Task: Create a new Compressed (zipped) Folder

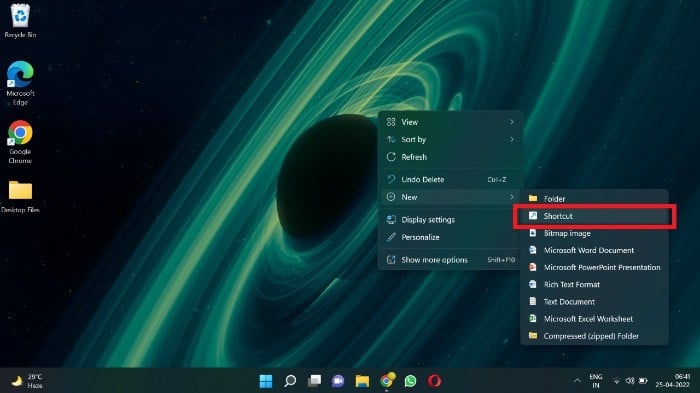Action: [x=594, y=336]
